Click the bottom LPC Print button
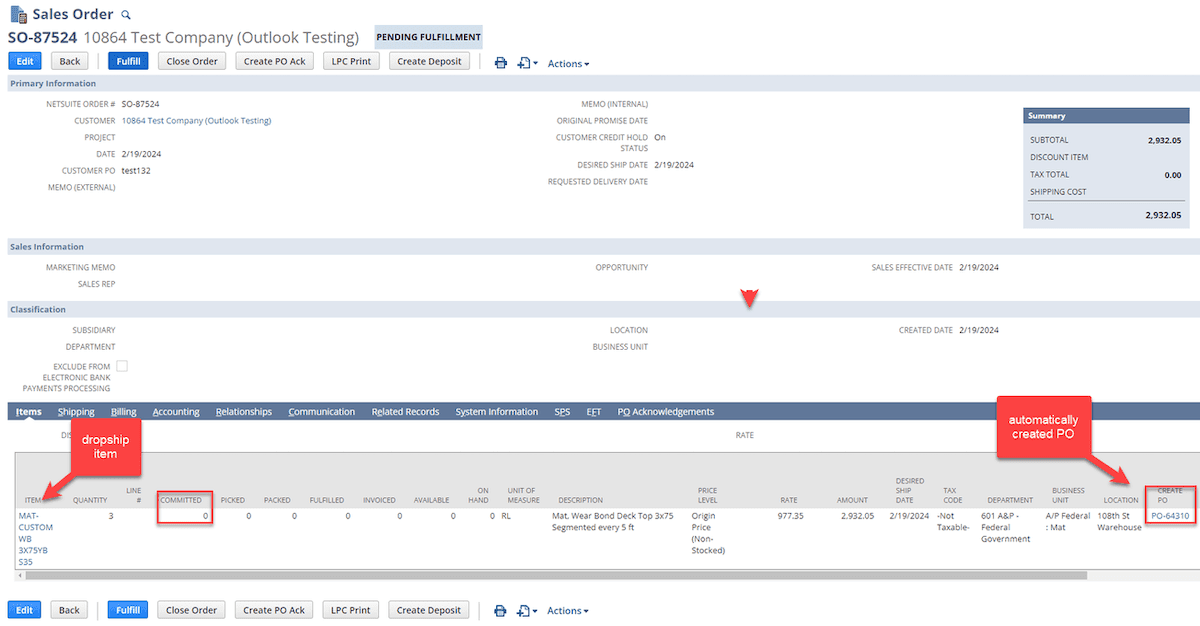The width and height of the screenshot is (1200, 626). tap(351, 610)
